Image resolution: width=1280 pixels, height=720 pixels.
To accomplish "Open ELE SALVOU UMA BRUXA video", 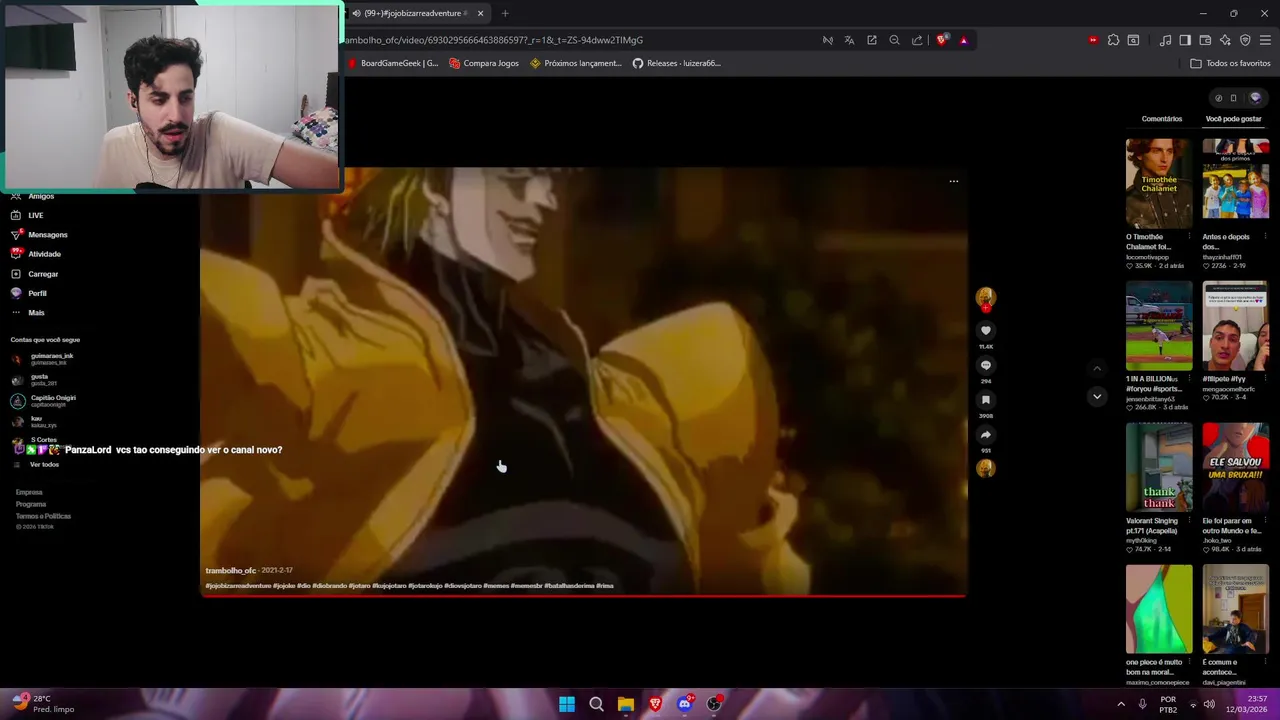I will tap(1235, 468).
